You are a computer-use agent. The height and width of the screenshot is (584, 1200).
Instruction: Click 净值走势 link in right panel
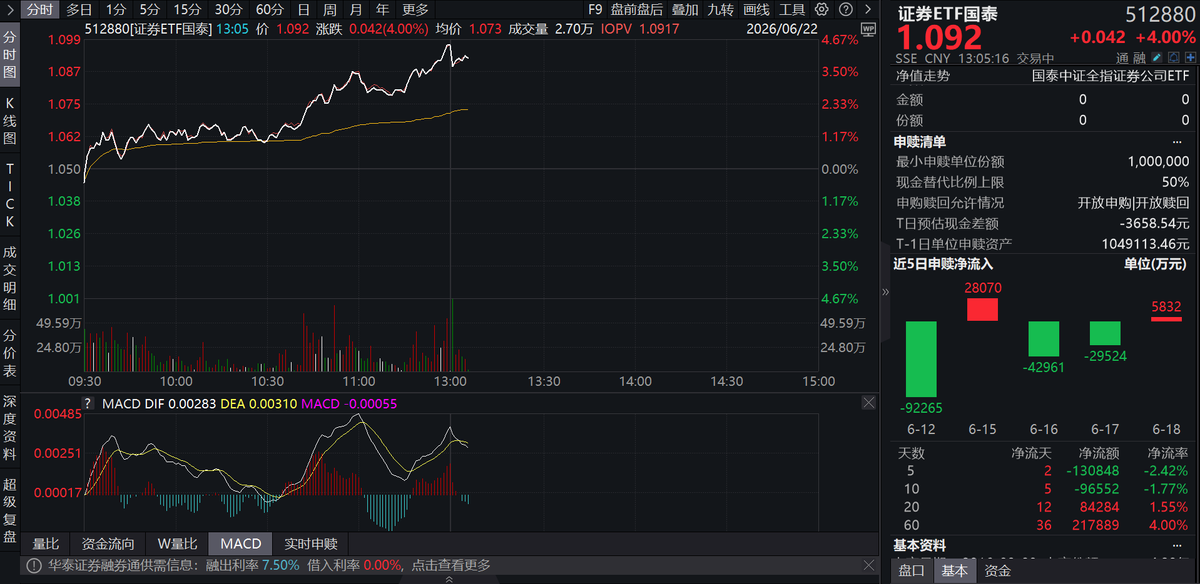pos(923,76)
